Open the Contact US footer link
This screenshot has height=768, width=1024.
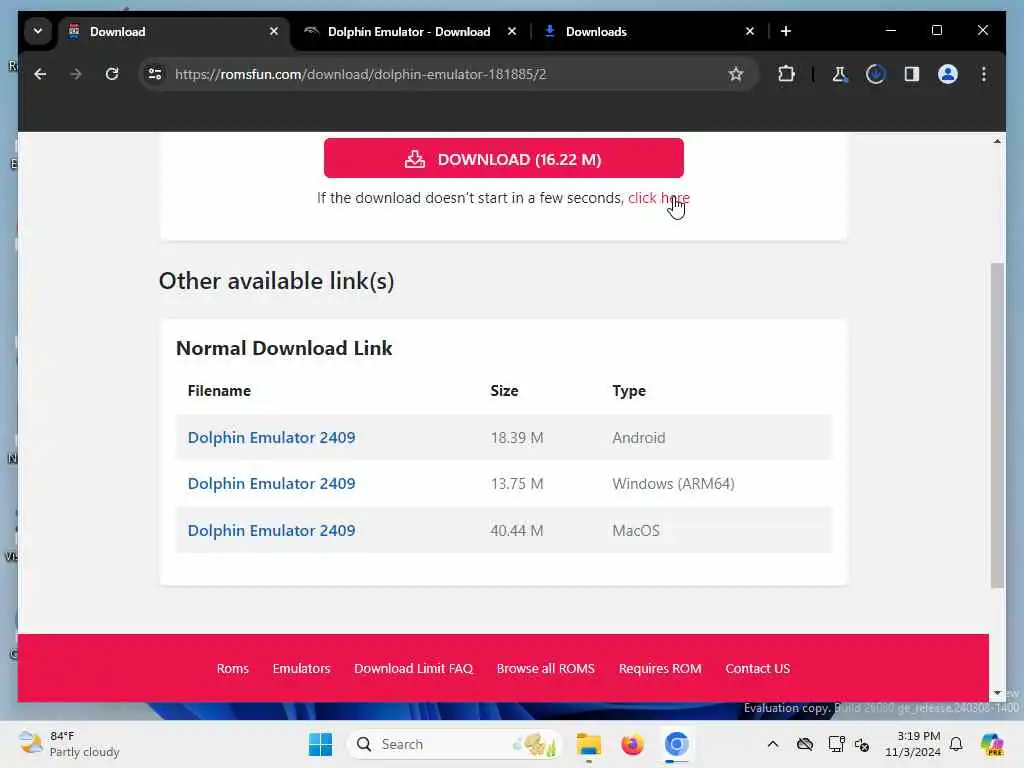(x=758, y=669)
